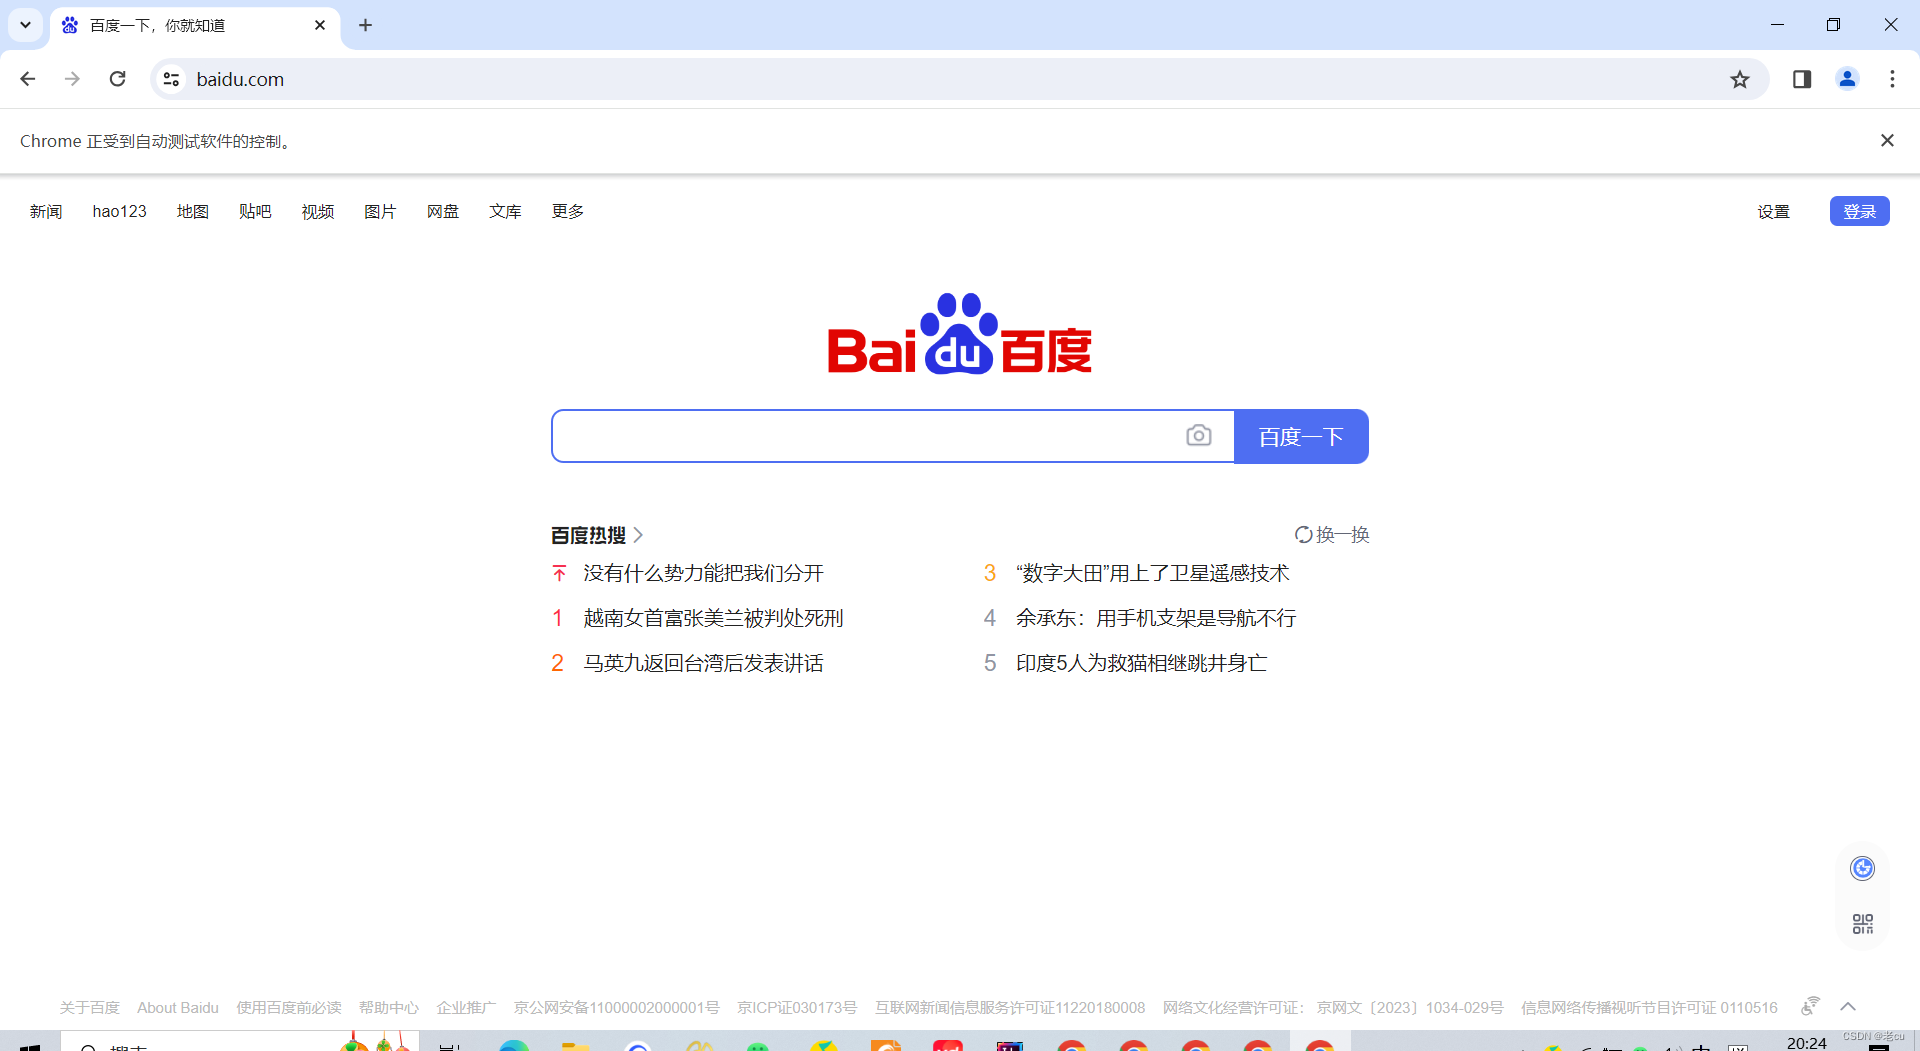Open the About Baidu footer link
Viewport: 1920px width, 1051px height.
tap(178, 1007)
